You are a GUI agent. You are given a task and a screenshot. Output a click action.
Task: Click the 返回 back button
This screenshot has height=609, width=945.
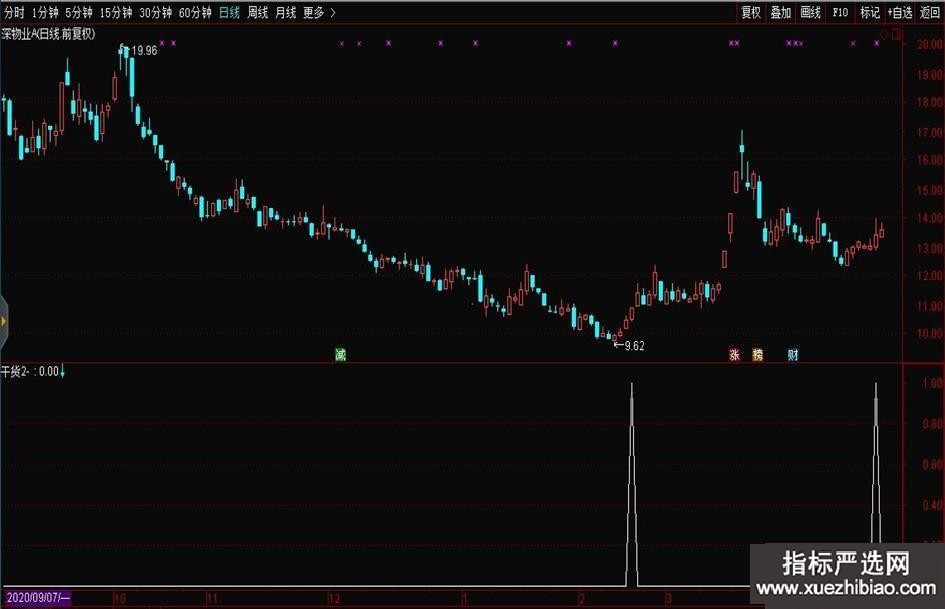[x=929, y=12]
